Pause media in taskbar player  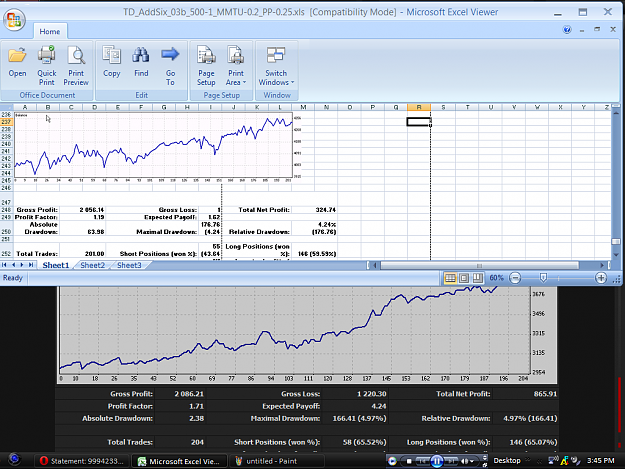(437, 461)
